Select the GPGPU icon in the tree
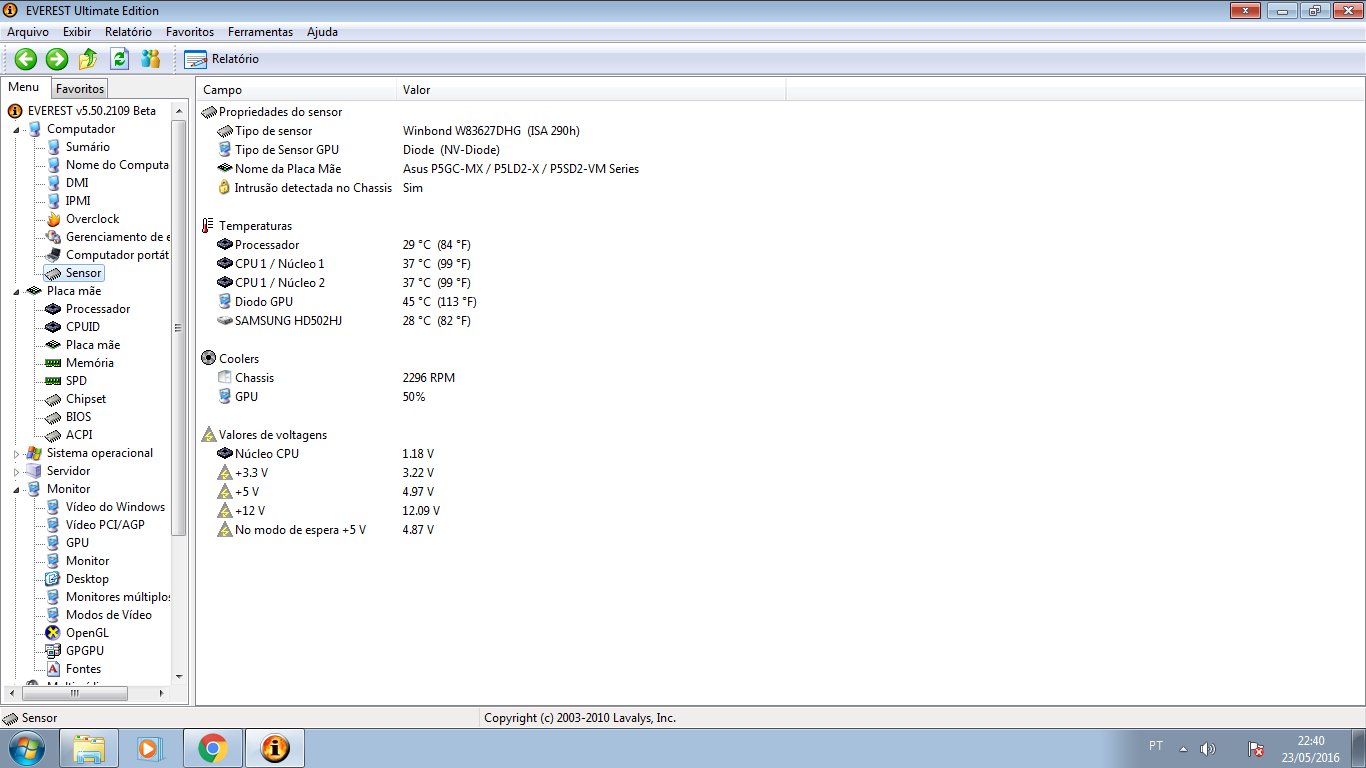The image size is (1366, 768). [x=54, y=651]
